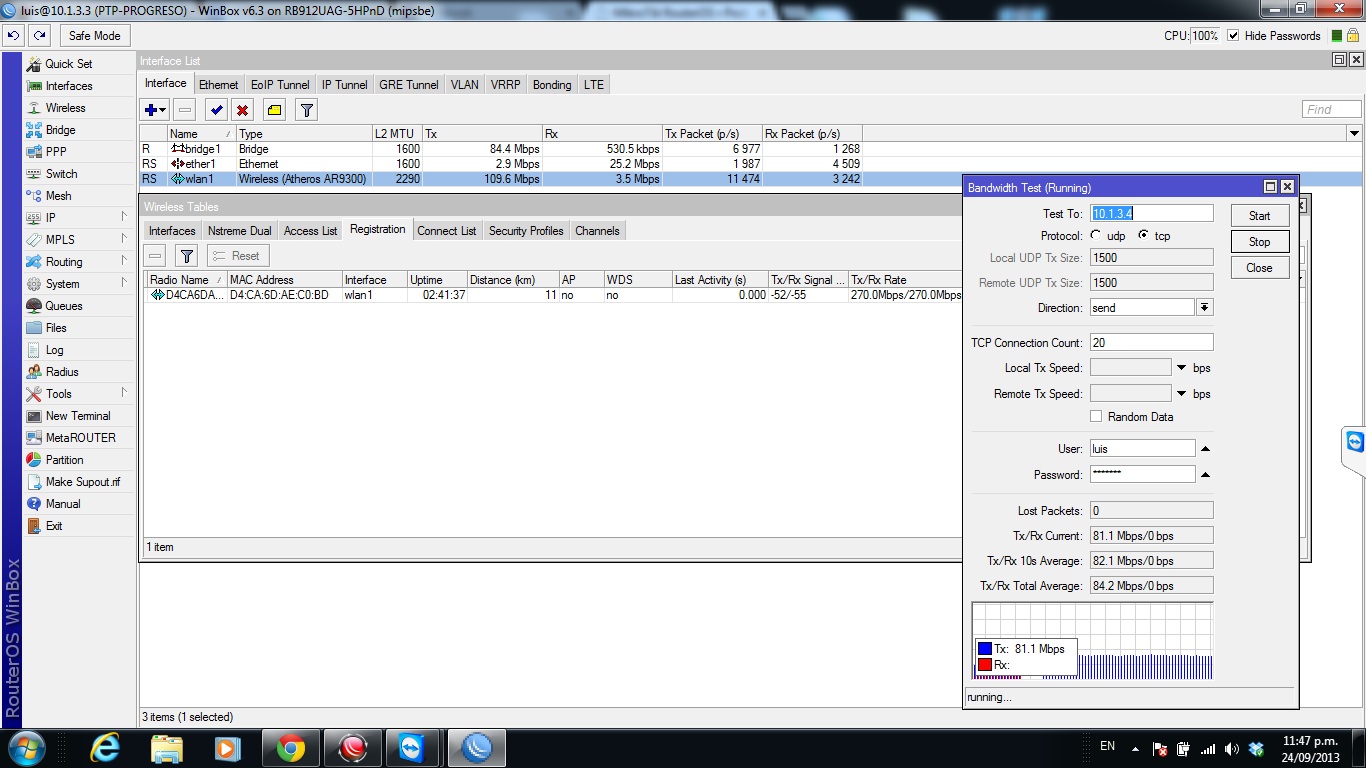1366x768 pixels.
Task: Click the Safe Mode button
Action: click(94, 36)
